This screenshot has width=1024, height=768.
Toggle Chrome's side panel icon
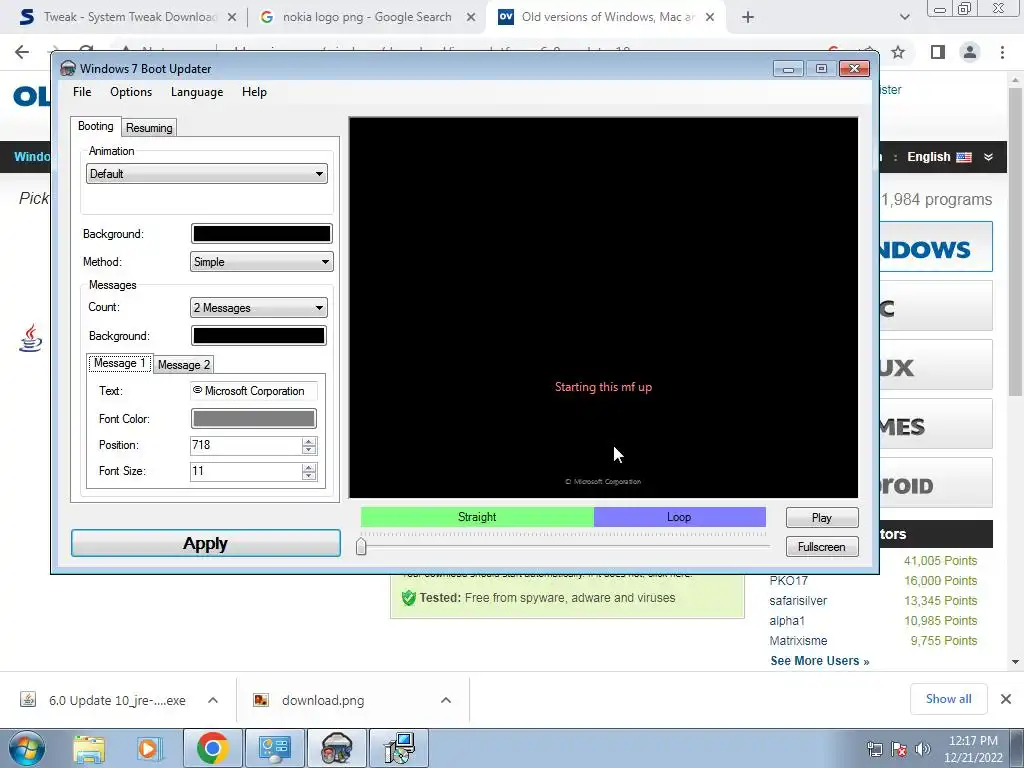938,52
